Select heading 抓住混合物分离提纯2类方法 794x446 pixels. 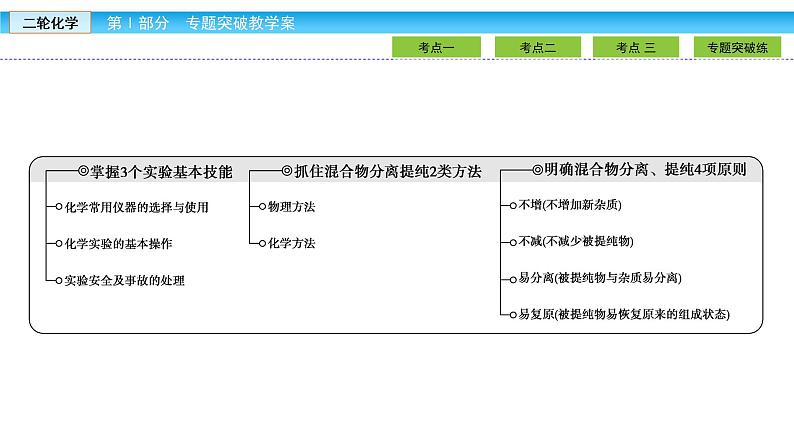(388, 171)
